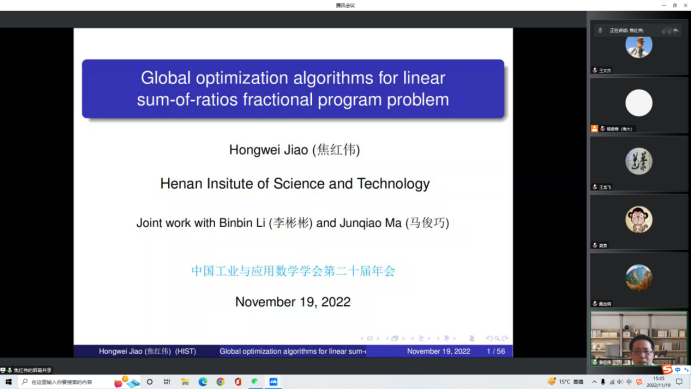Image resolution: width=692 pixels, height=389 pixels.
Task: Toggle the Sogou input method Chinese/English indicator
Action: (x=677, y=370)
